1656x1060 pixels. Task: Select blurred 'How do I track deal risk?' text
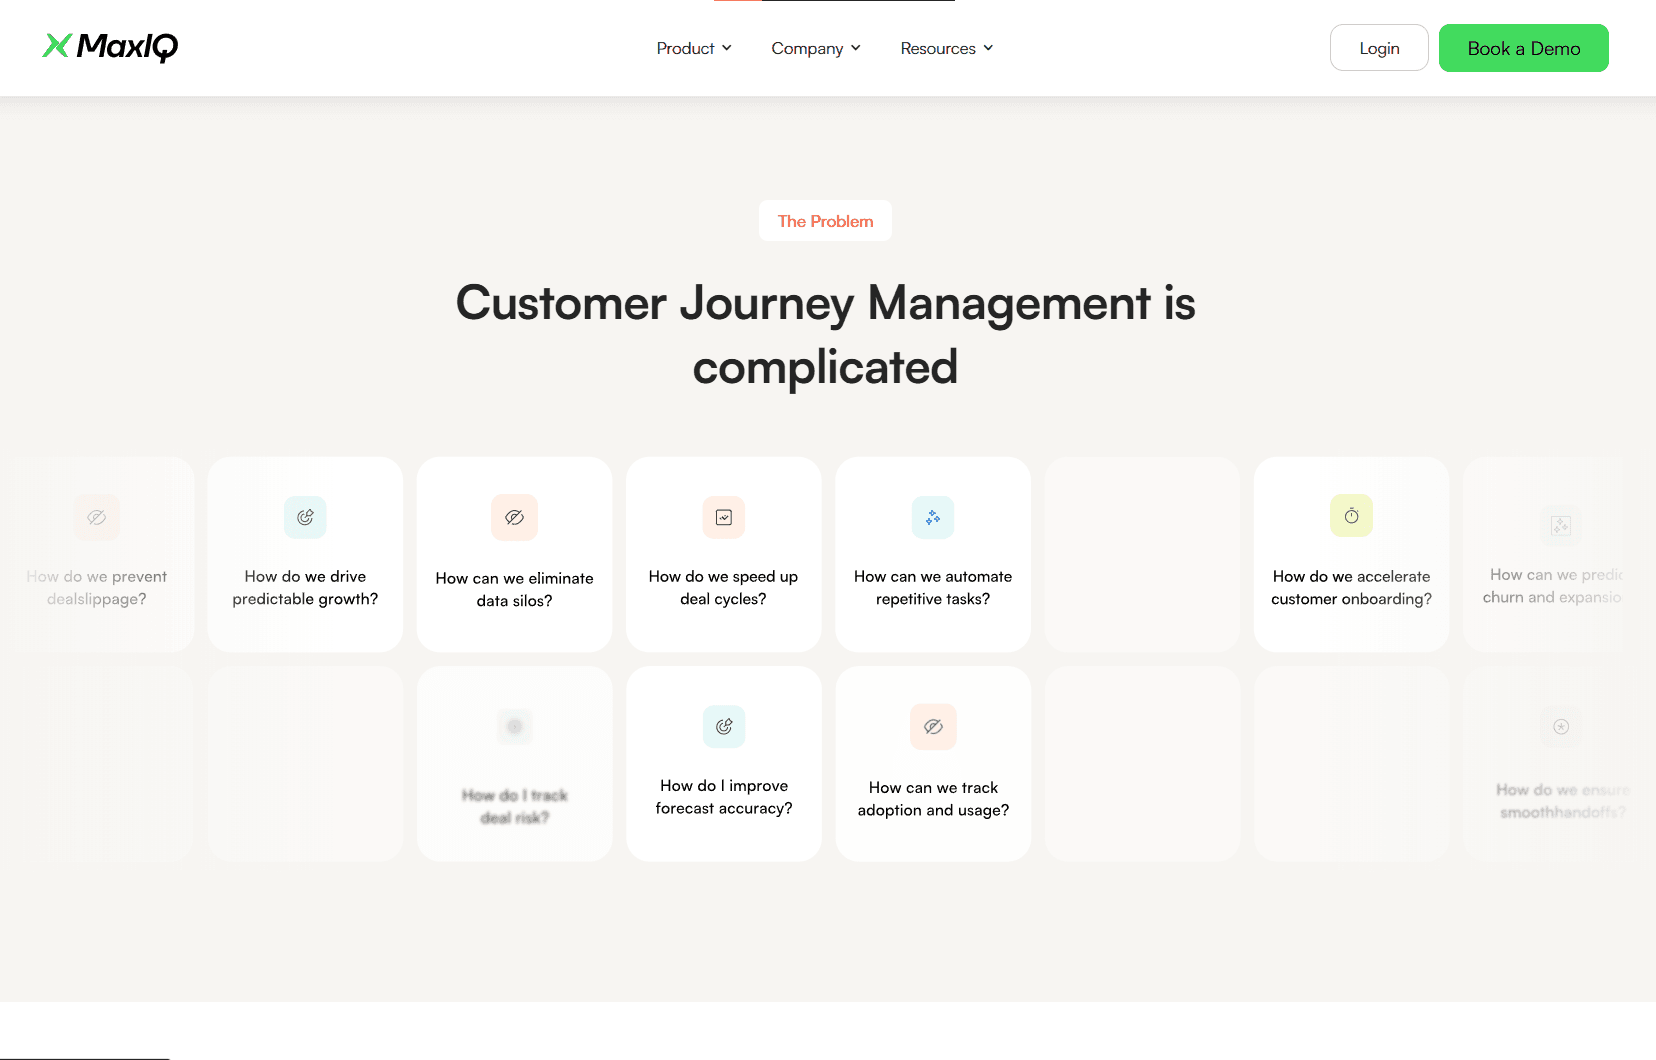515,806
